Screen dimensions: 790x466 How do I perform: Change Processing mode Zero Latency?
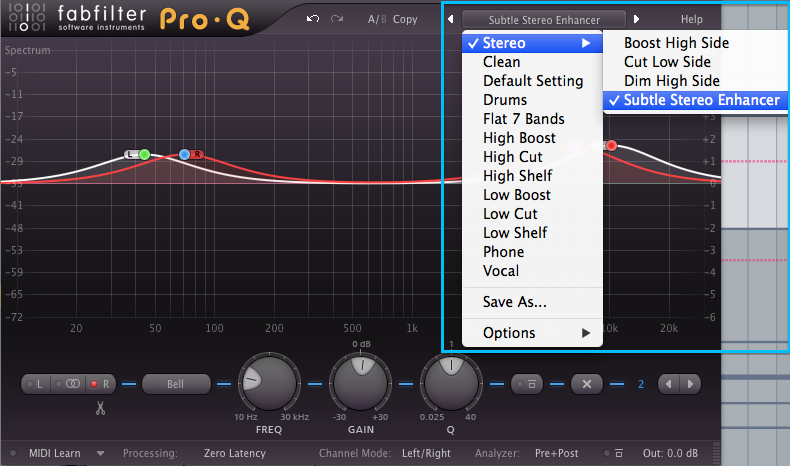234,453
